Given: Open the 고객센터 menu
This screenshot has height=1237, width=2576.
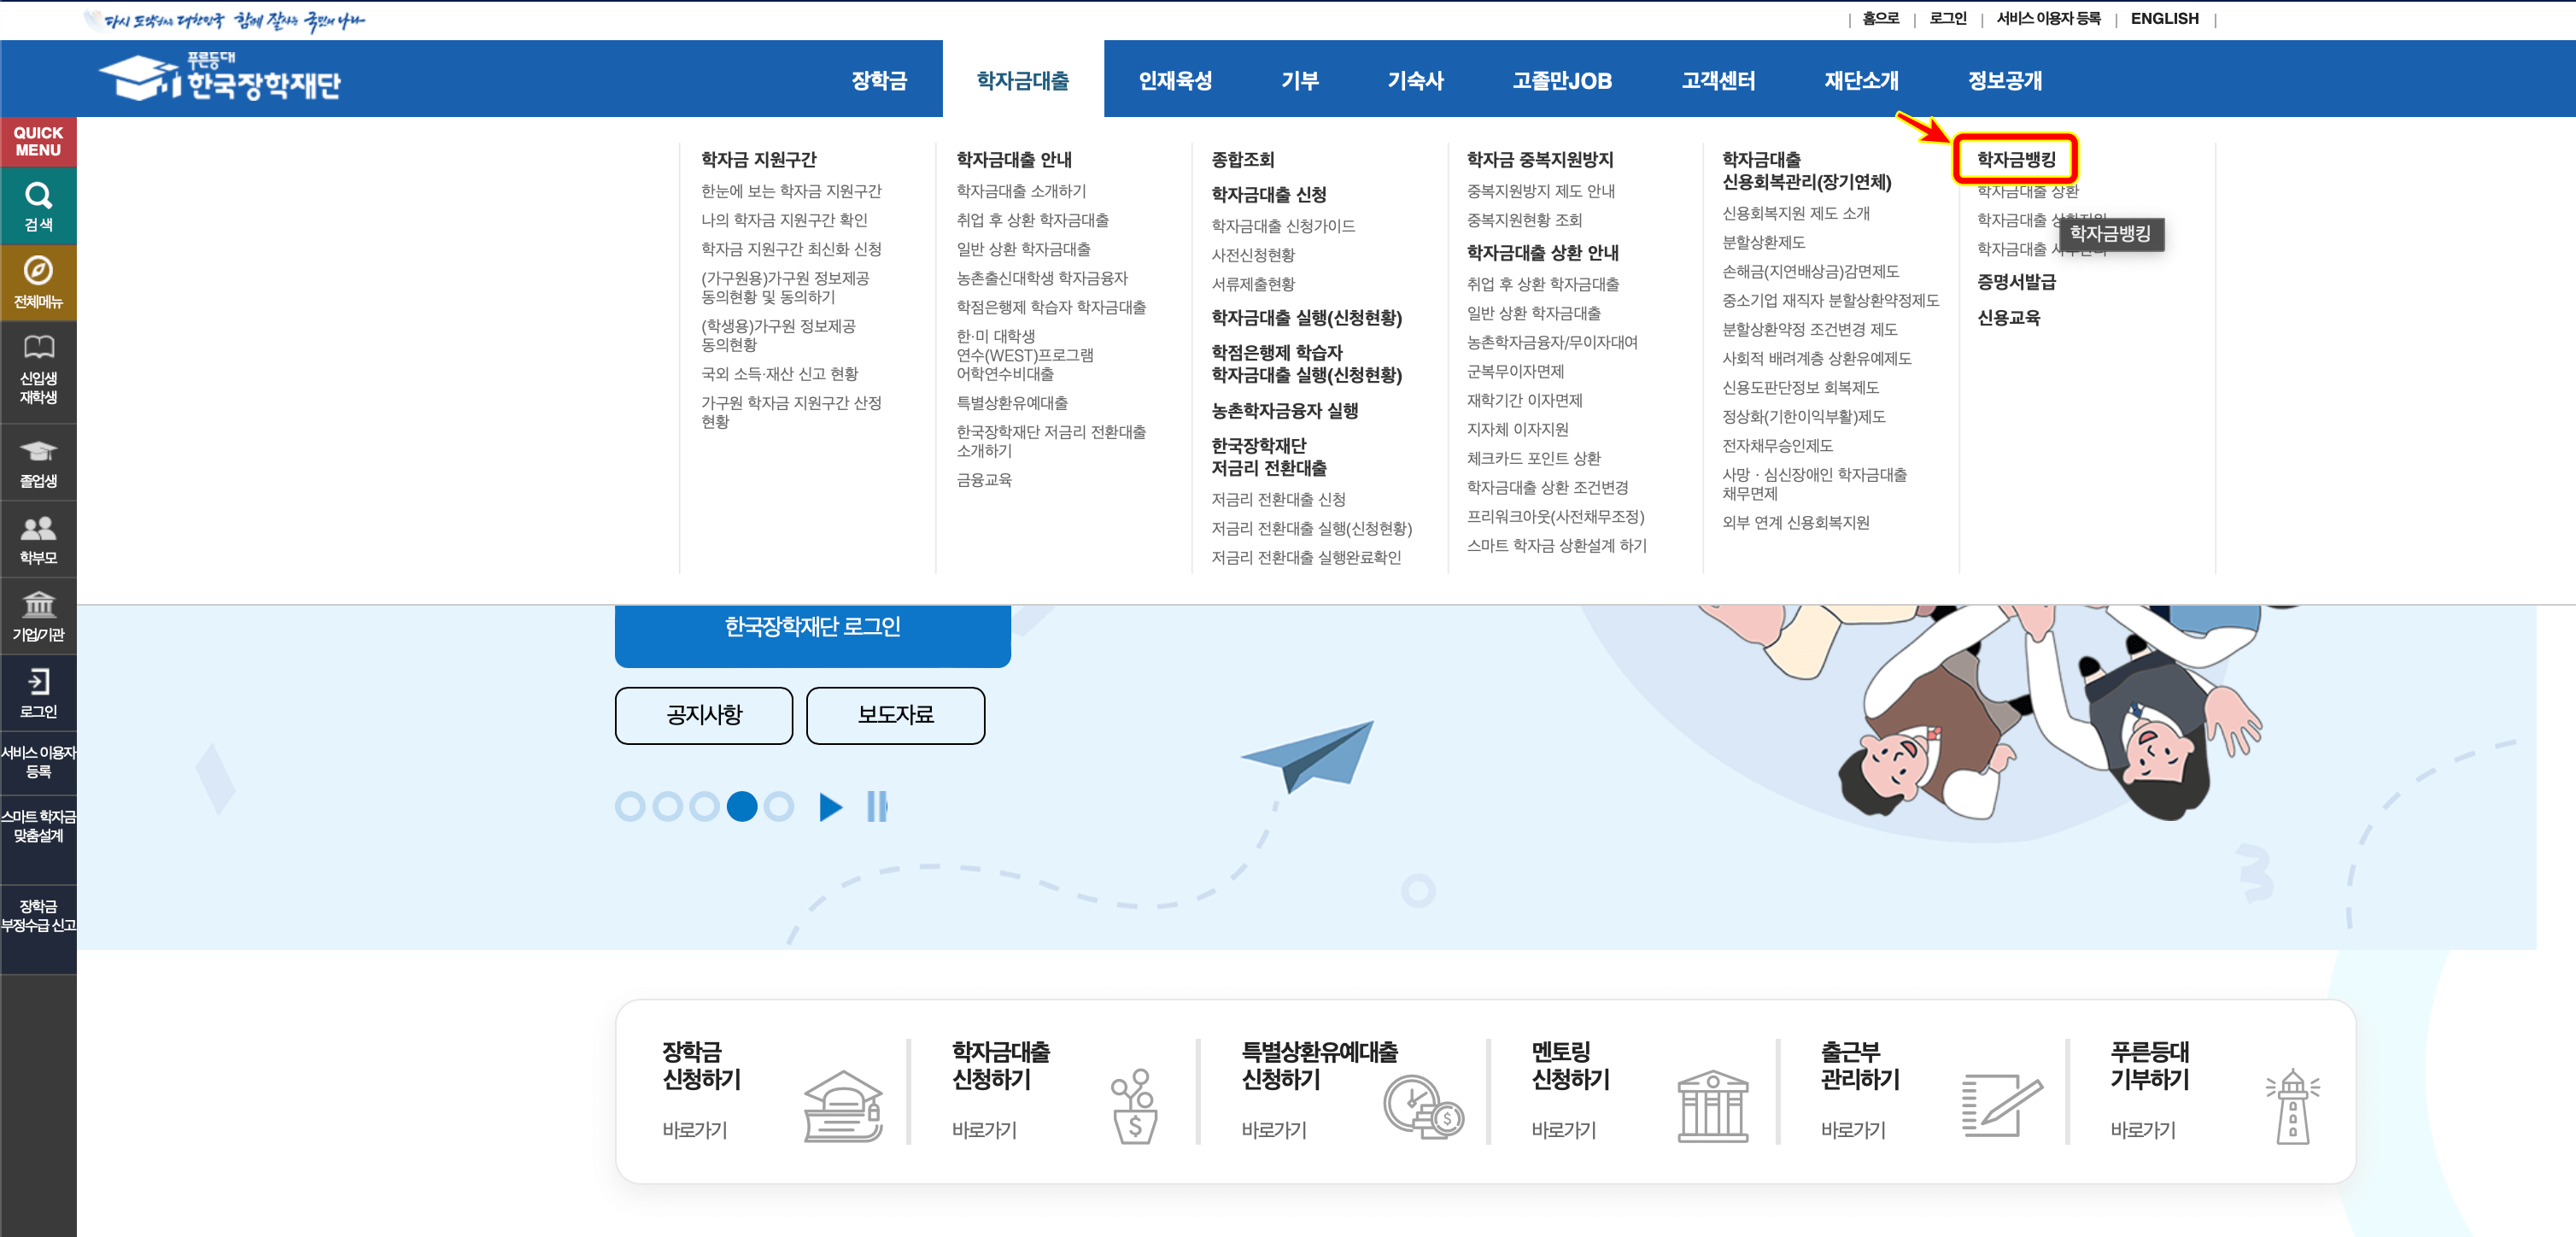Looking at the screenshot, I should click(1719, 81).
